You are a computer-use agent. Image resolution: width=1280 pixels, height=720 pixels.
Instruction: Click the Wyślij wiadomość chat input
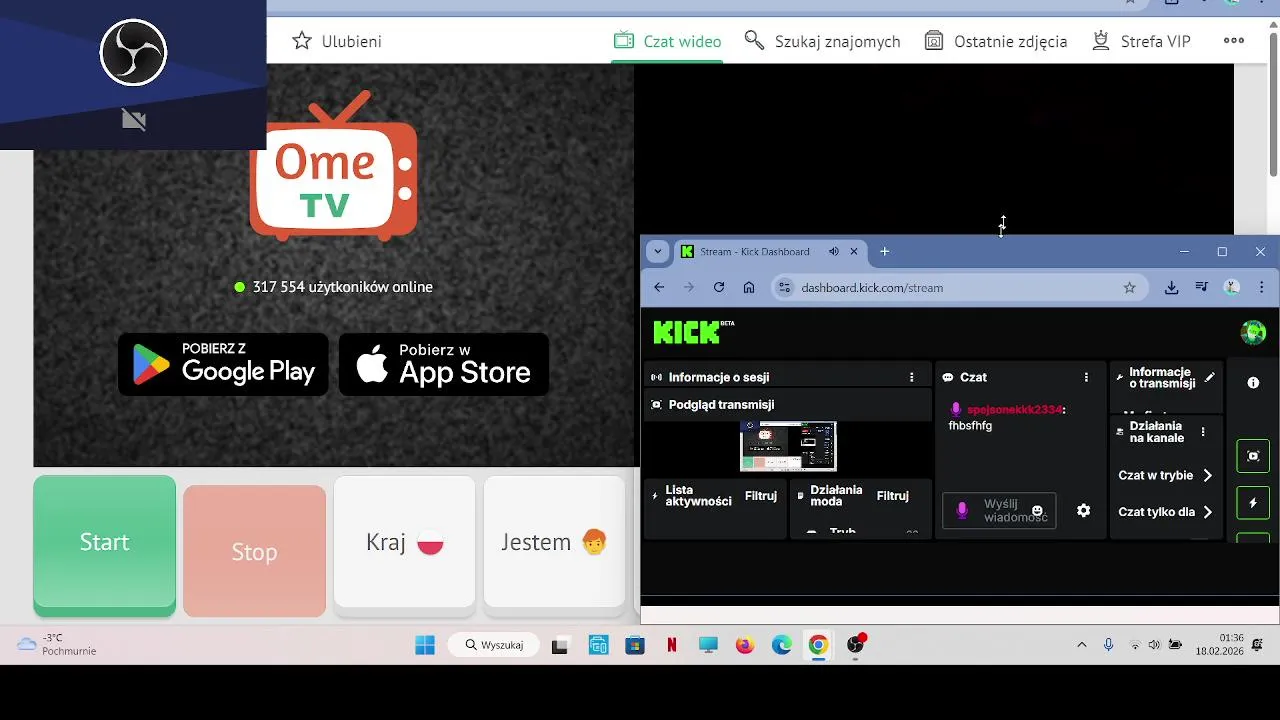(x=999, y=510)
